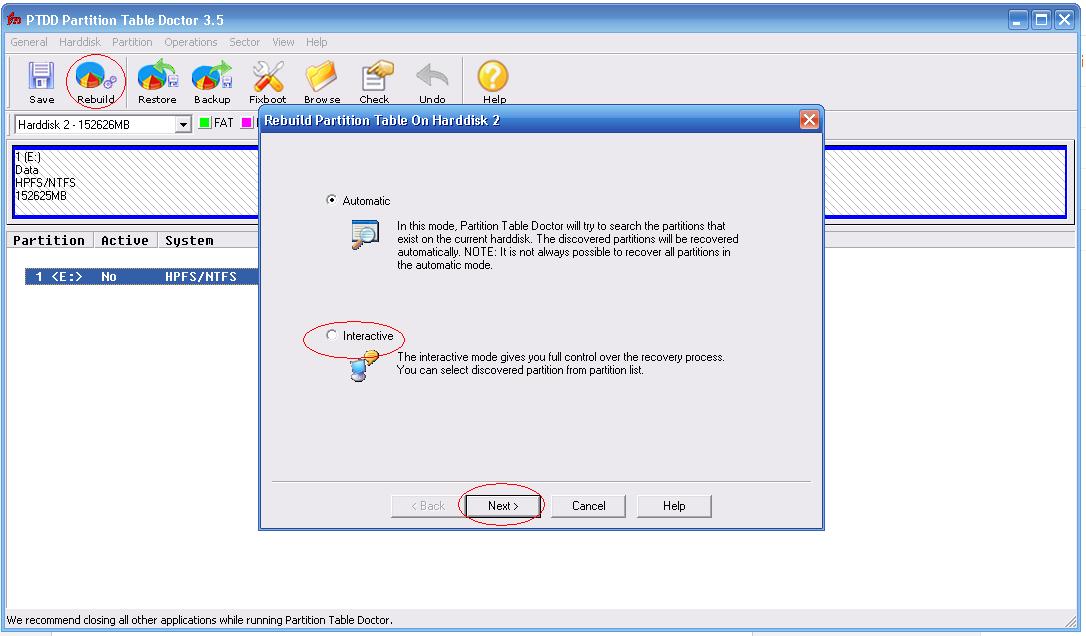Open the Restore tool
Screen dimensions: 1086x636
(157, 82)
